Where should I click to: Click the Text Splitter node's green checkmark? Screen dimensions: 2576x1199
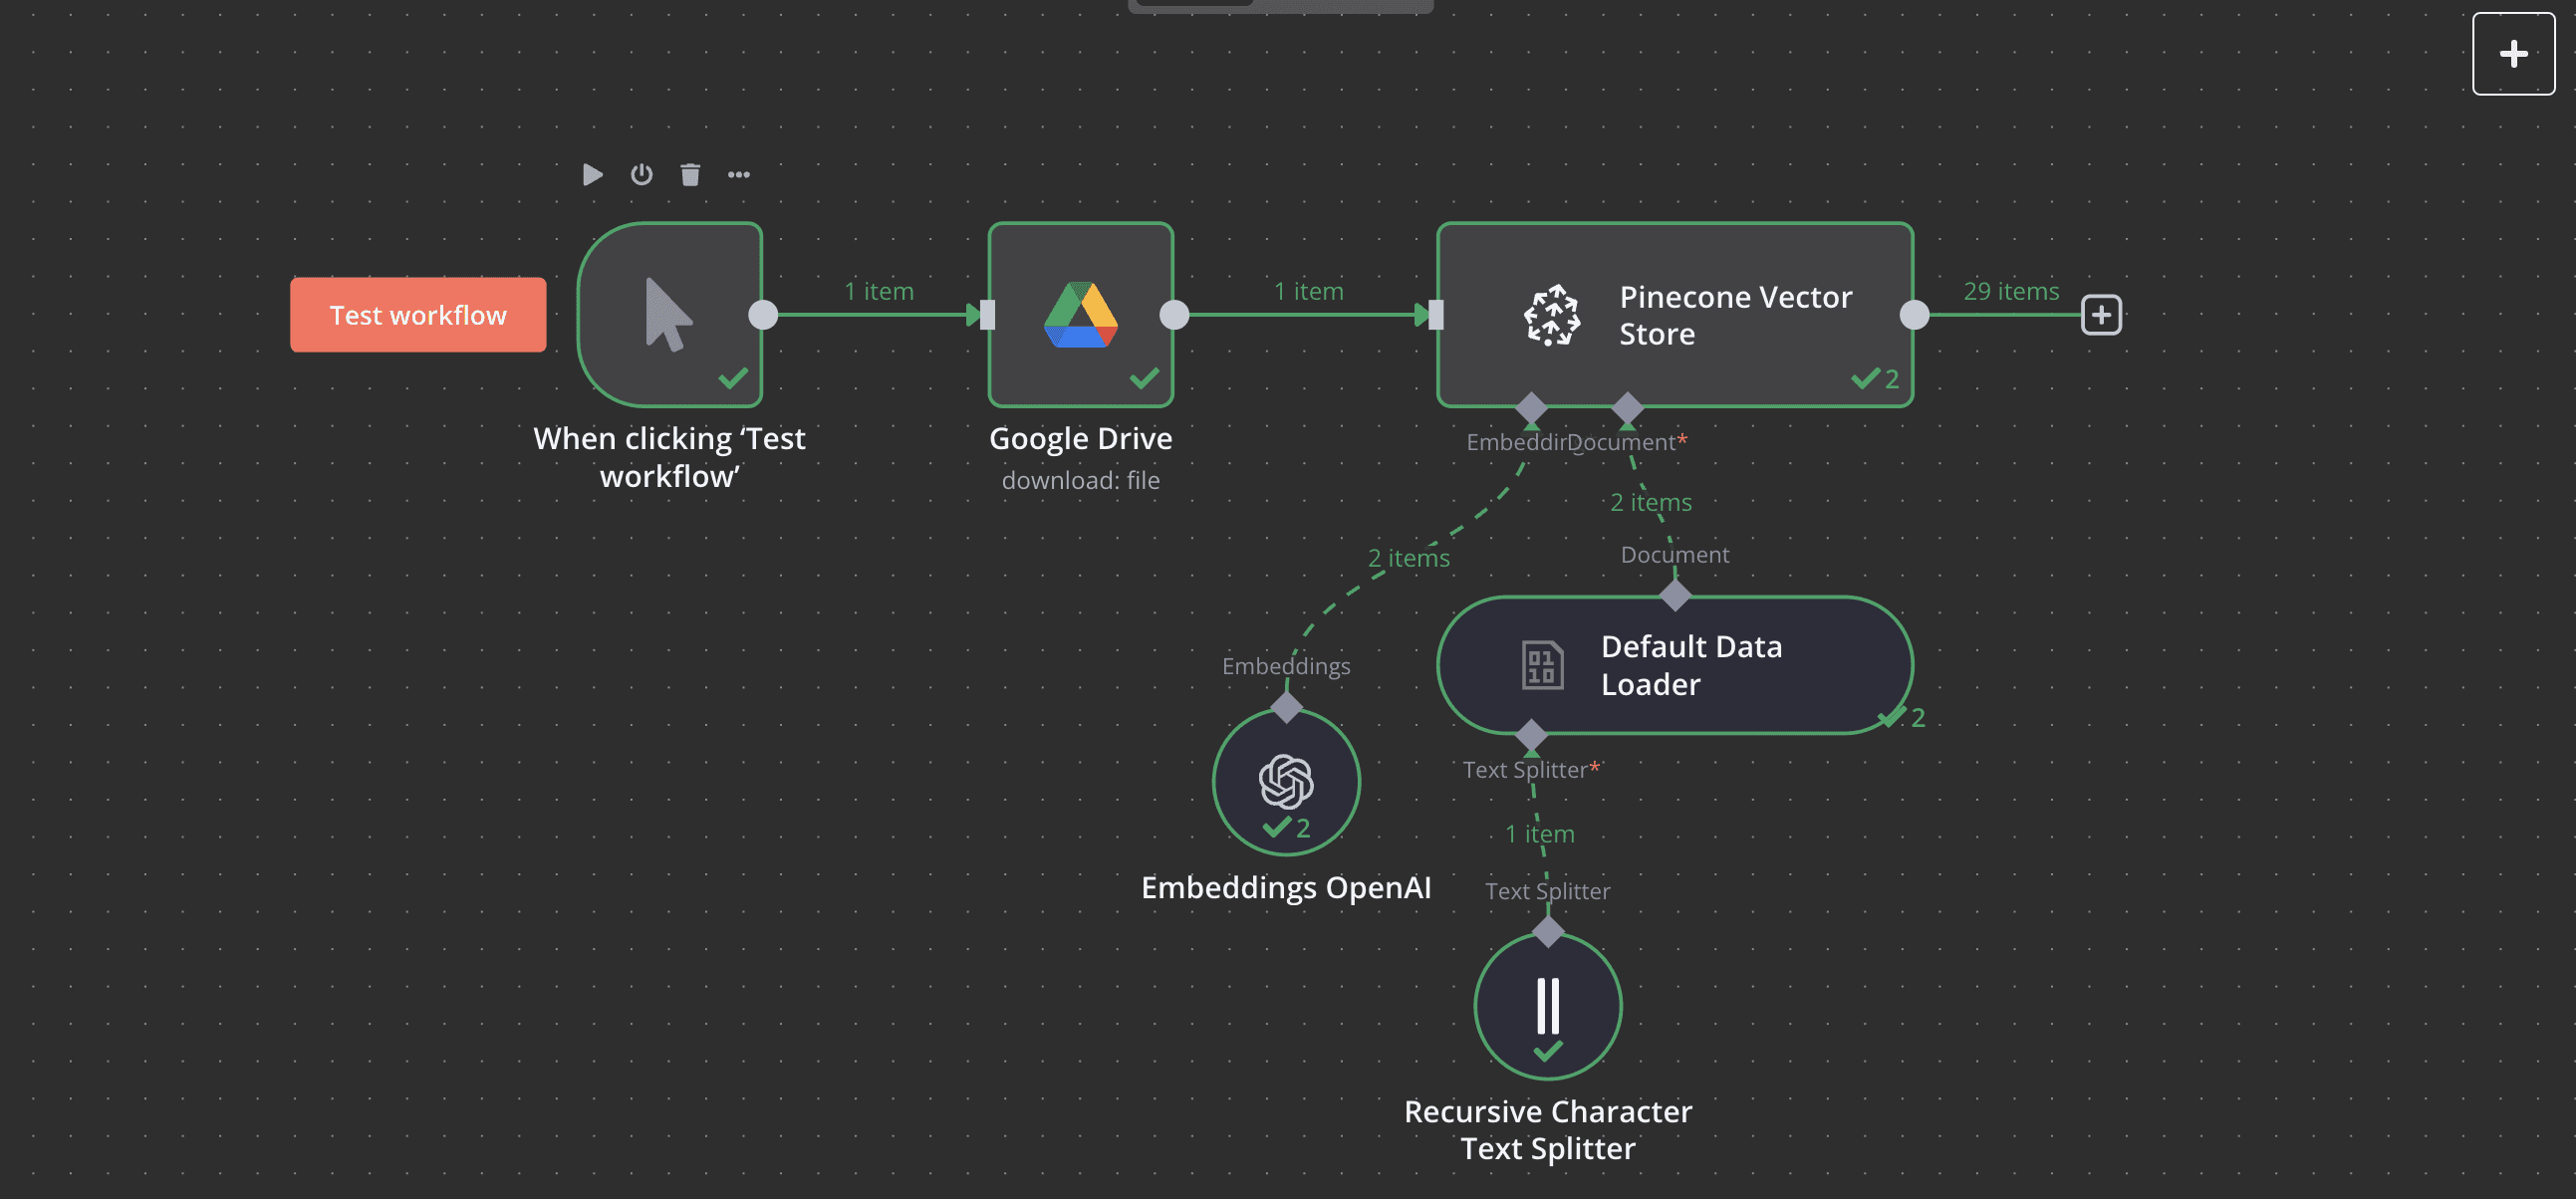[1548, 1051]
